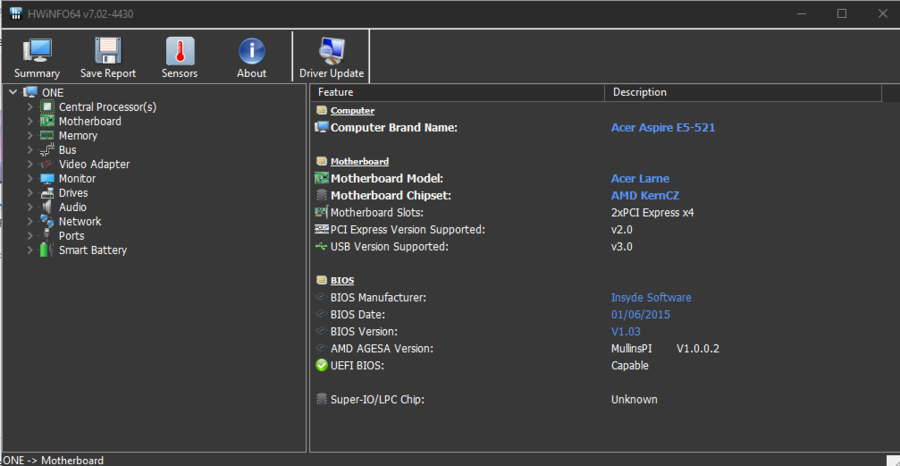Expand the Central Processor(s) node arrow
The height and width of the screenshot is (466, 900).
[30, 107]
